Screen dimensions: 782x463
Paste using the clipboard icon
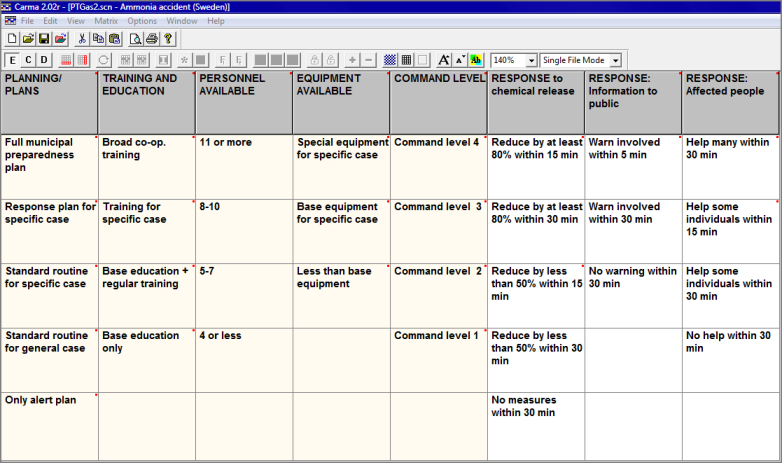point(115,39)
